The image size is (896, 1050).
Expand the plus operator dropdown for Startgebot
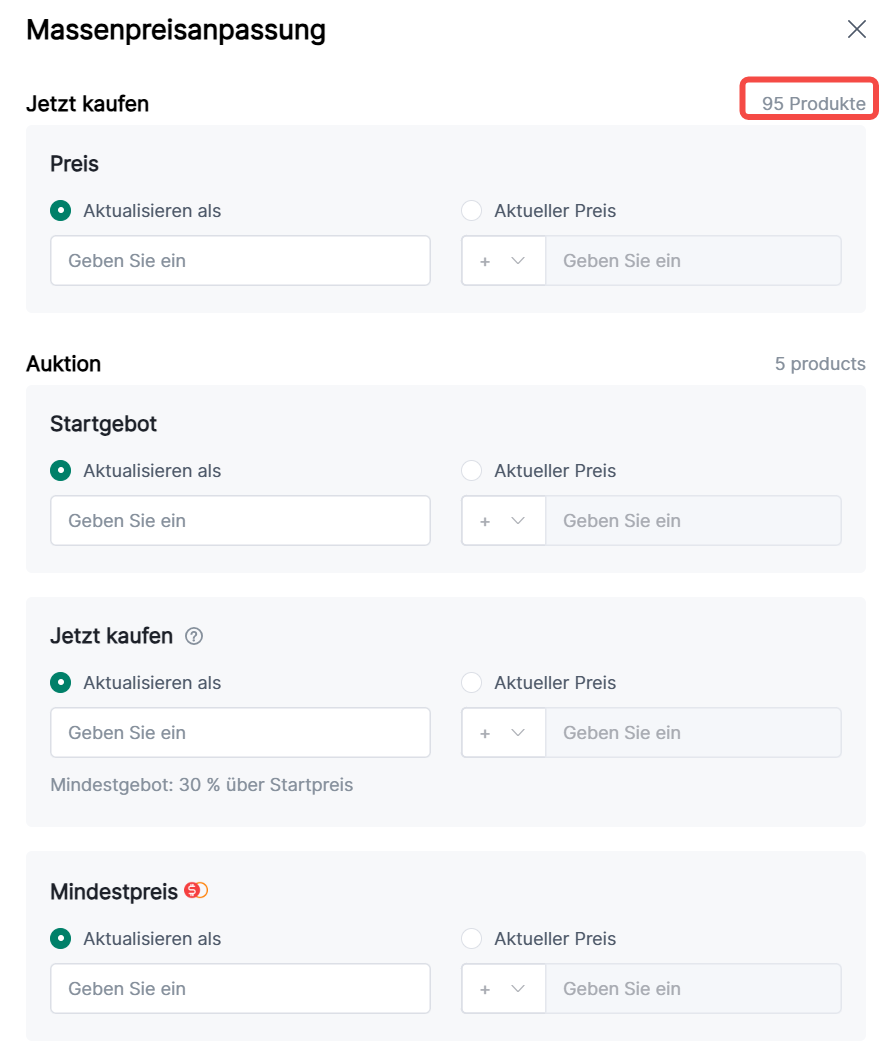(503, 521)
